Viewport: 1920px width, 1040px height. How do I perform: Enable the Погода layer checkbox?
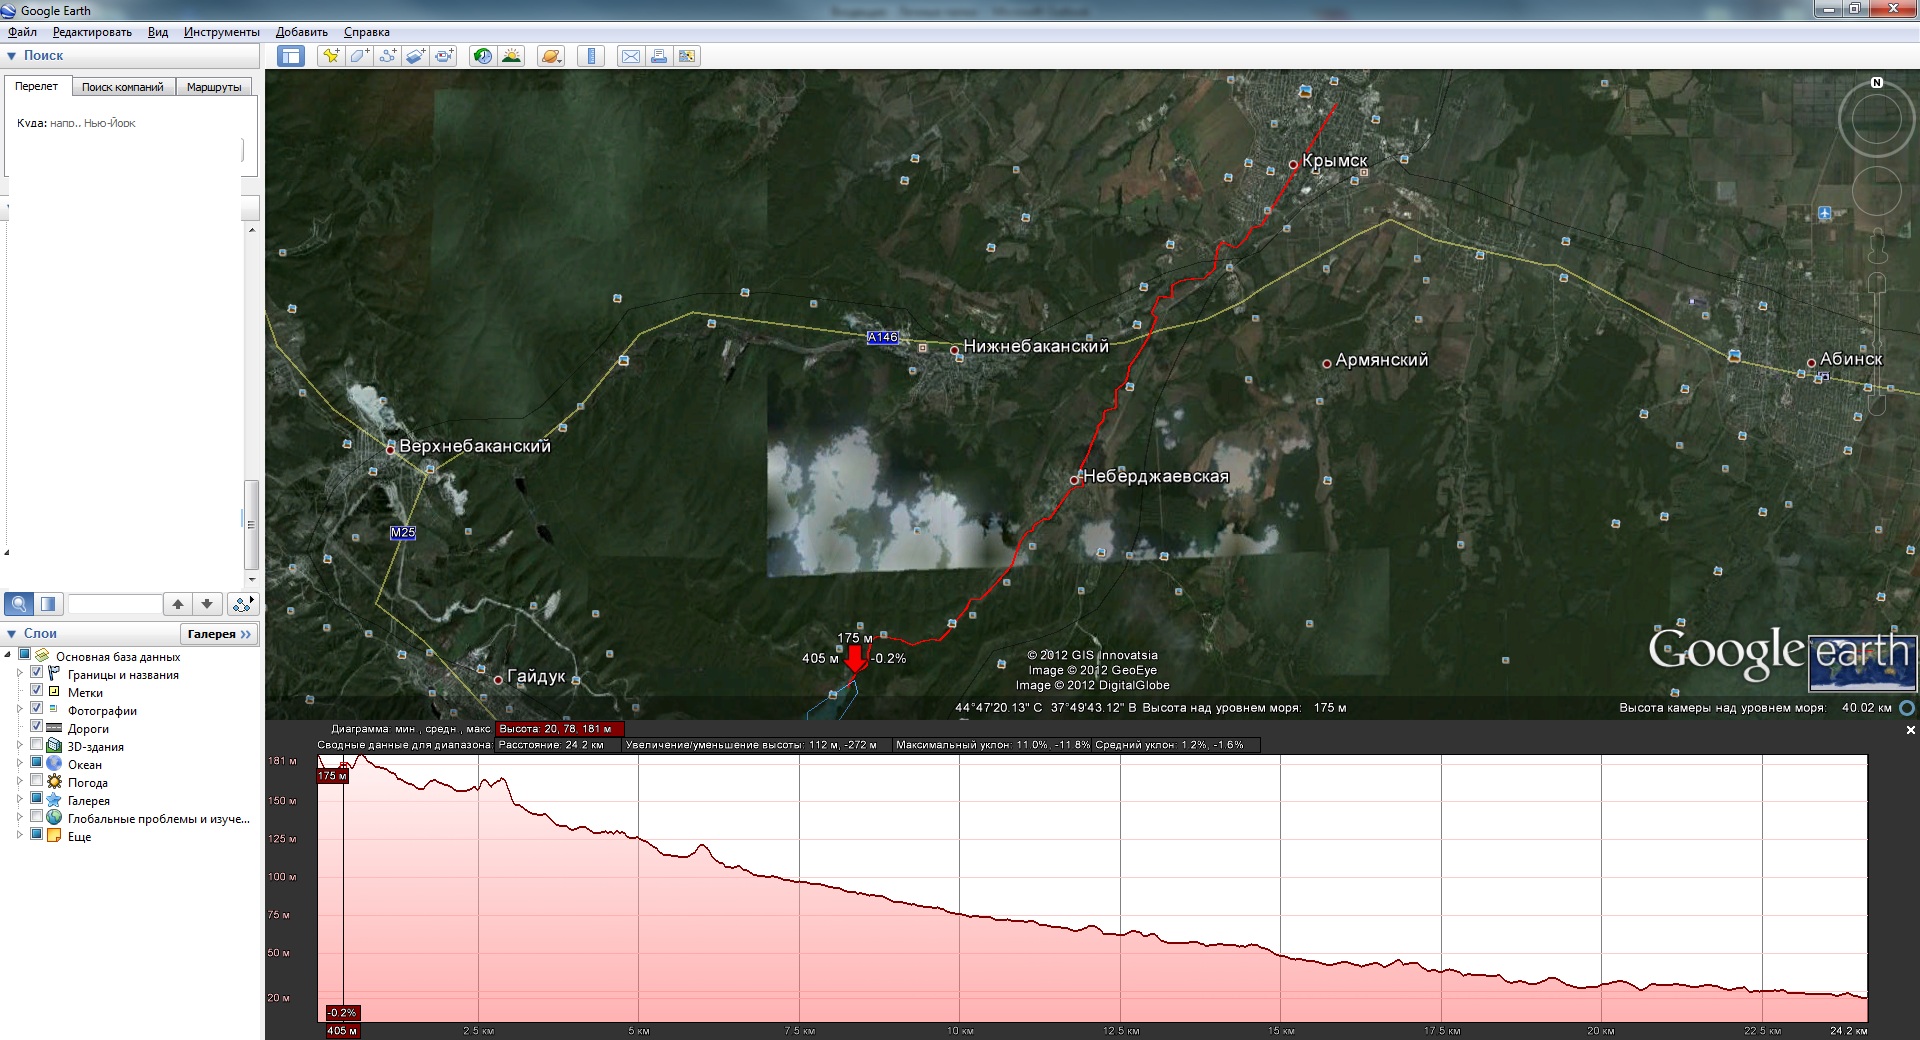[x=37, y=782]
